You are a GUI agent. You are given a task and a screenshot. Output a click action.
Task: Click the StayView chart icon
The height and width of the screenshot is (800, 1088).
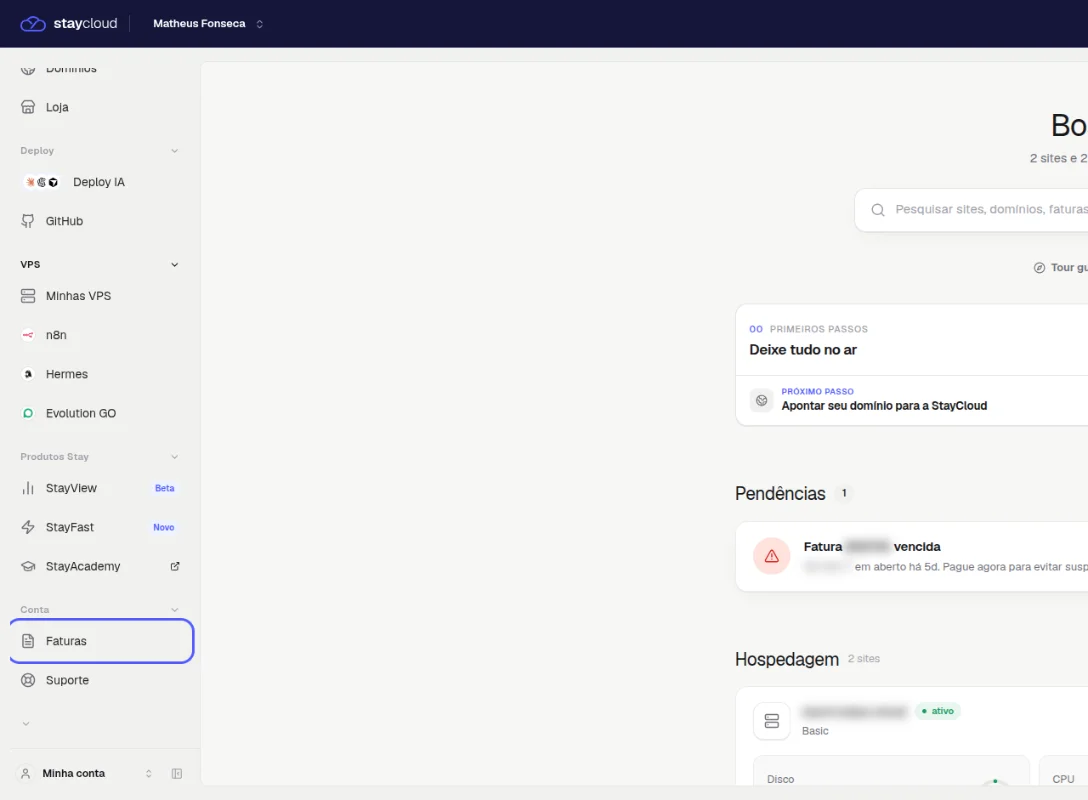click(x=28, y=488)
